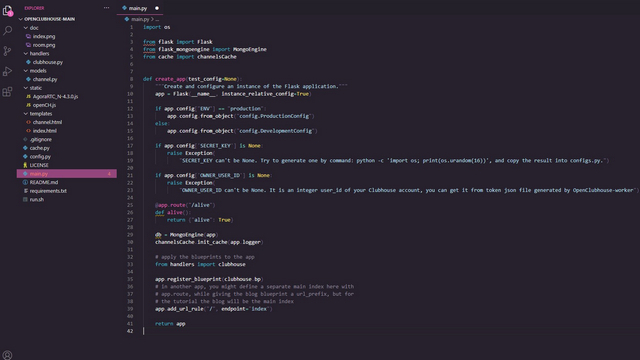Click the breadcrumb ellipsis after main.py
640x360 pixels.
157,19
